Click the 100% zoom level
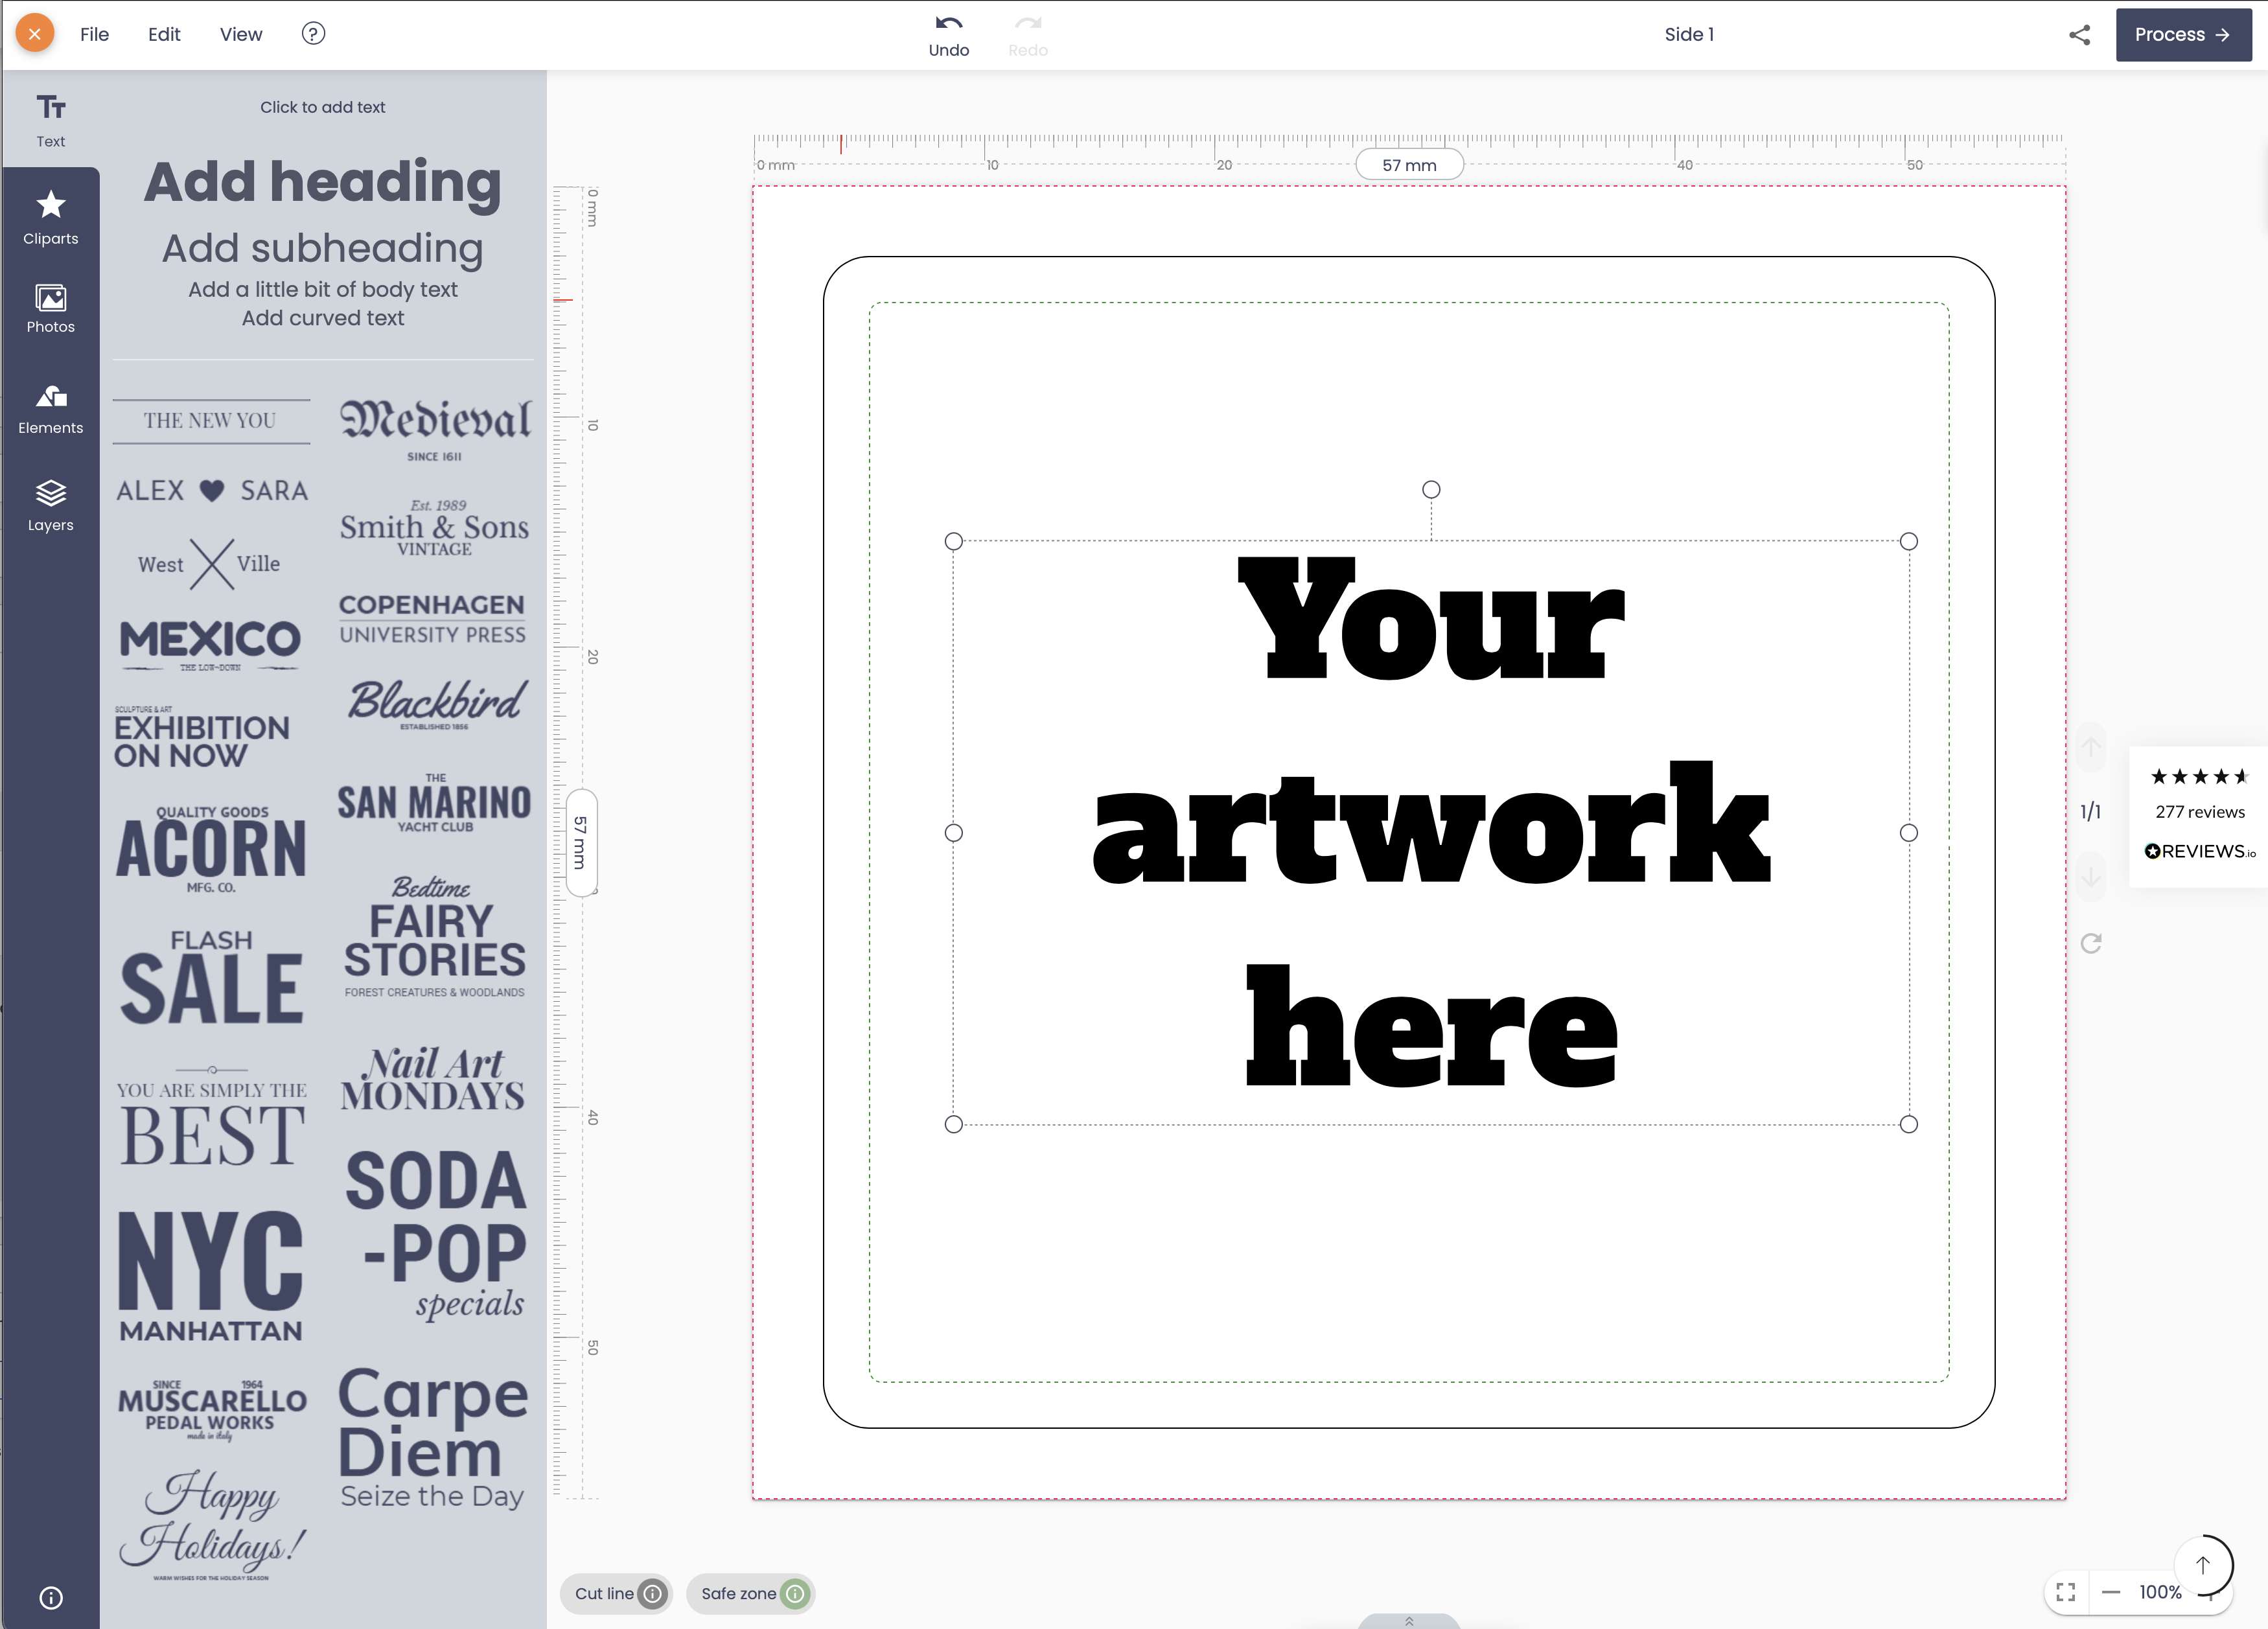Viewport: 2268px width, 1629px height. tap(2160, 1592)
